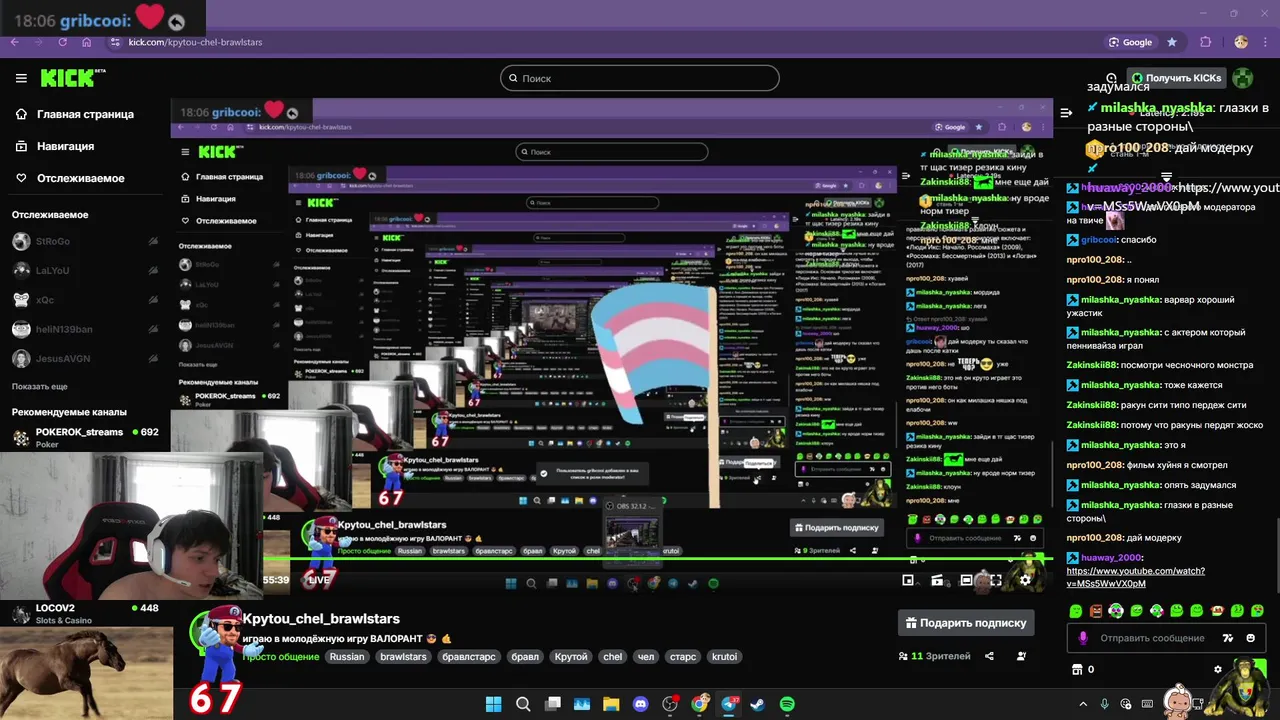Open Spotify from the taskbar
Screen dimensions: 1280x720
click(x=787, y=704)
